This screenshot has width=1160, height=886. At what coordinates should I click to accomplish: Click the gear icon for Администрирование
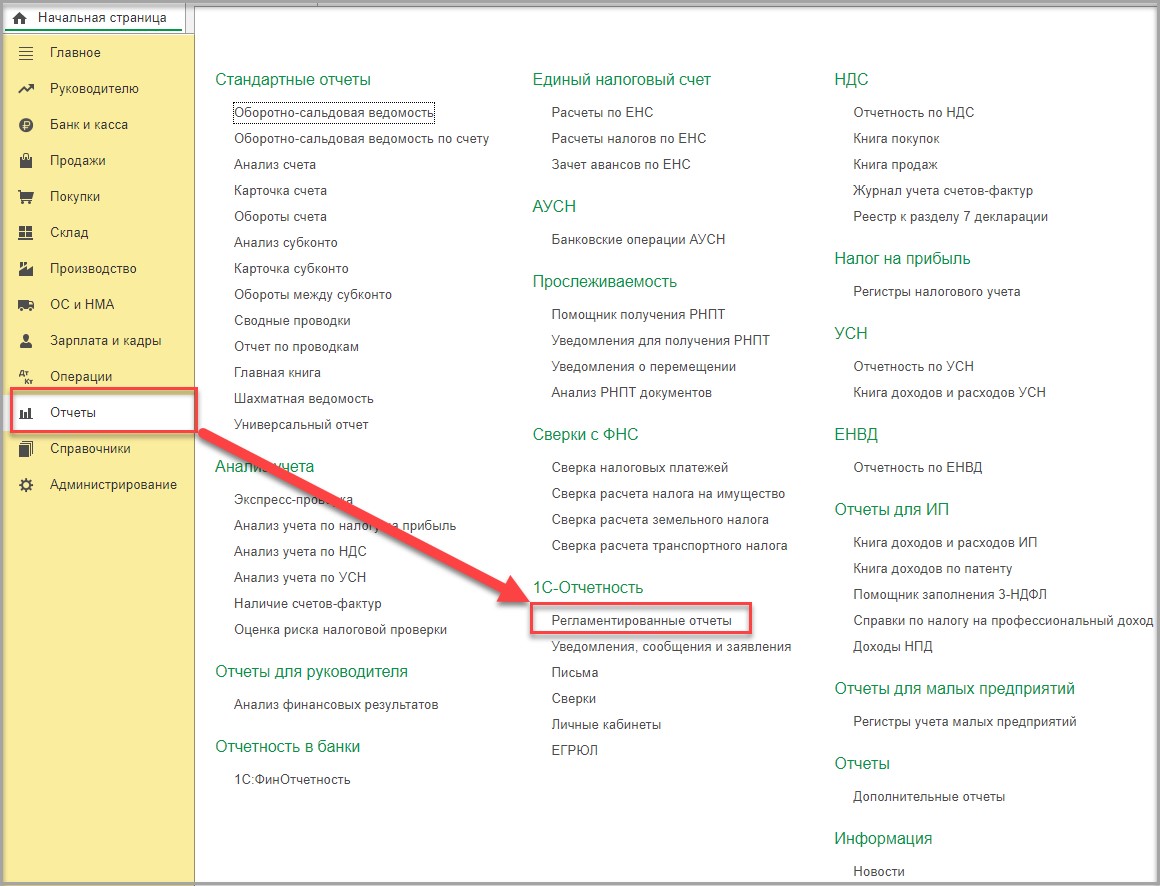[x=26, y=484]
